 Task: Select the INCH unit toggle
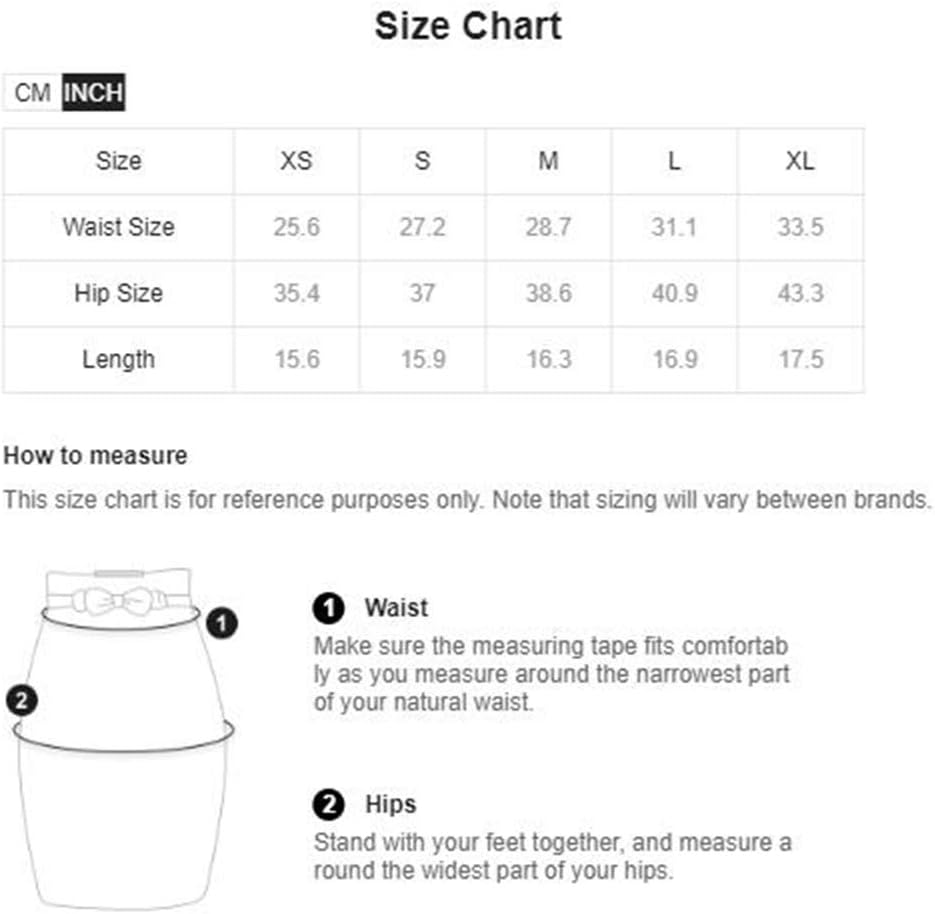click(x=94, y=92)
